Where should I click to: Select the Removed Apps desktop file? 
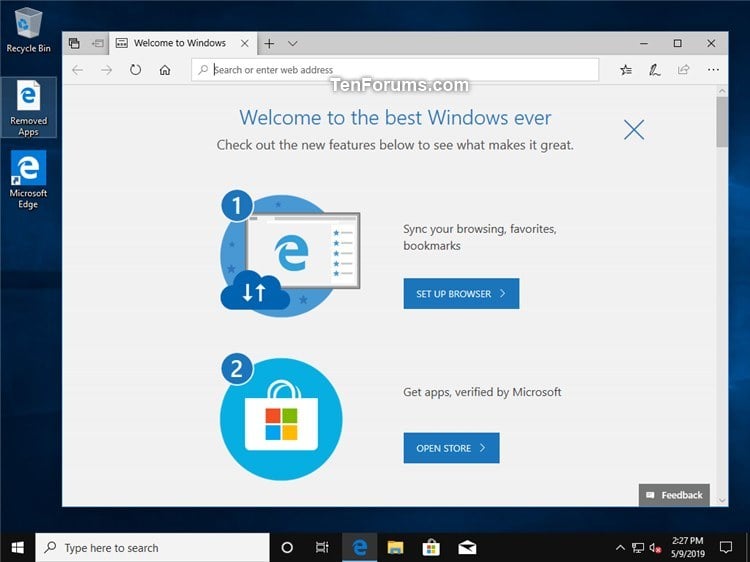pos(29,108)
